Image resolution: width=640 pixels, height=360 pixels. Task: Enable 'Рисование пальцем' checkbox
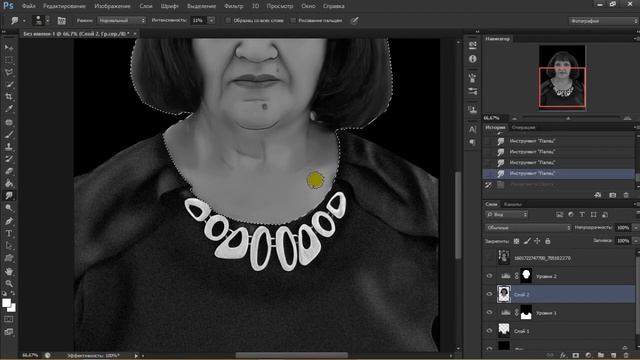coord(293,20)
